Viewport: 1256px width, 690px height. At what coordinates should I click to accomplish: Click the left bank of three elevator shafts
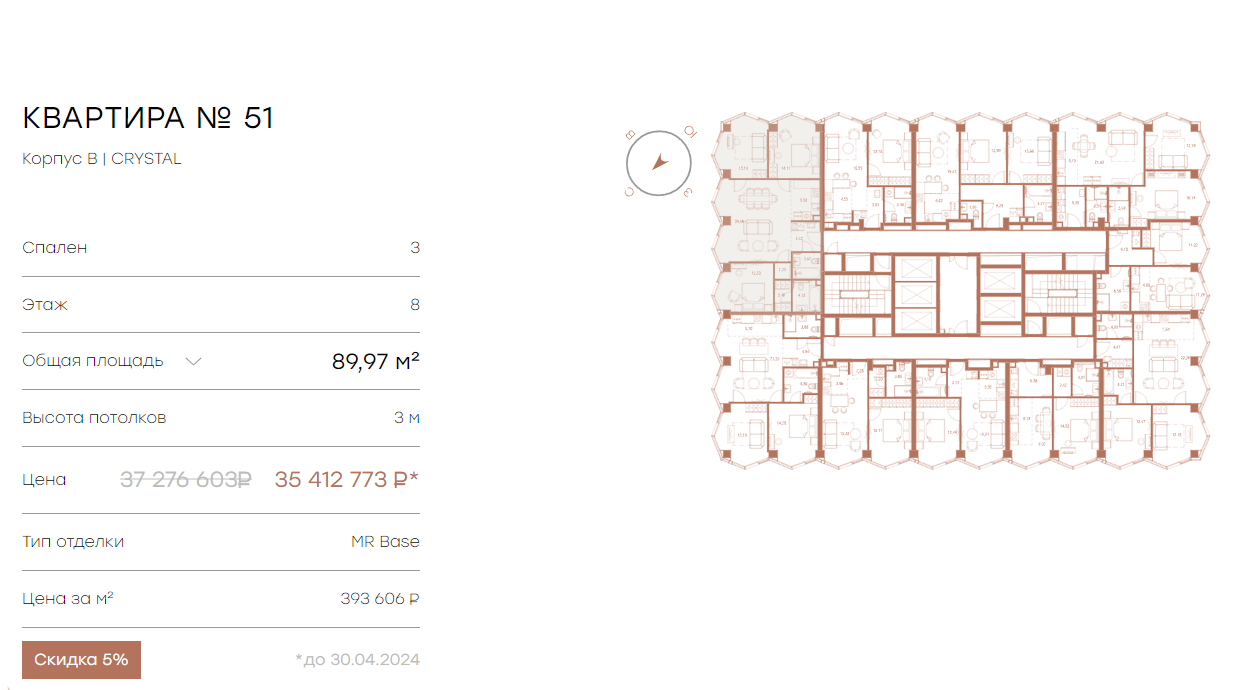coord(914,295)
